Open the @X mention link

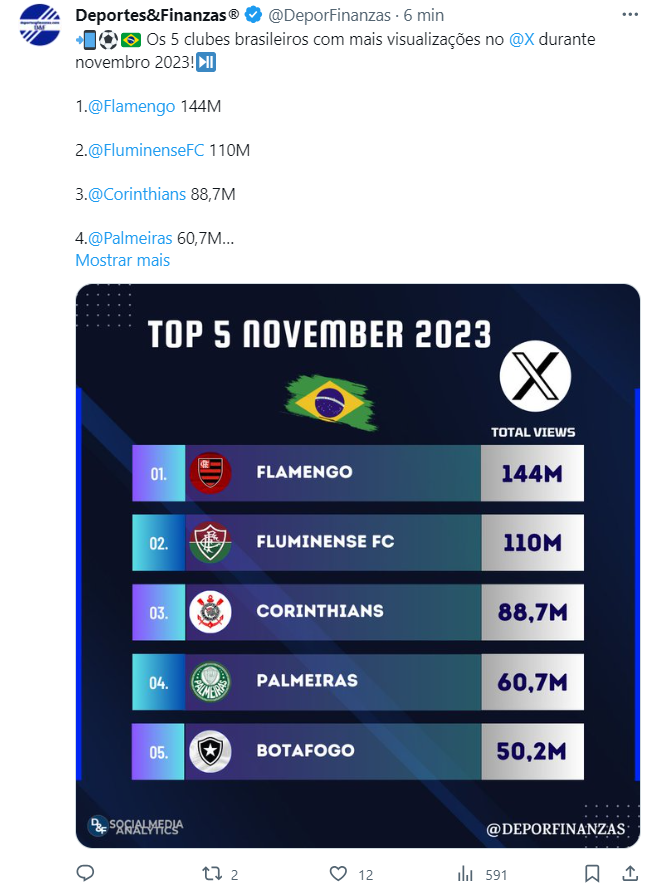point(522,39)
